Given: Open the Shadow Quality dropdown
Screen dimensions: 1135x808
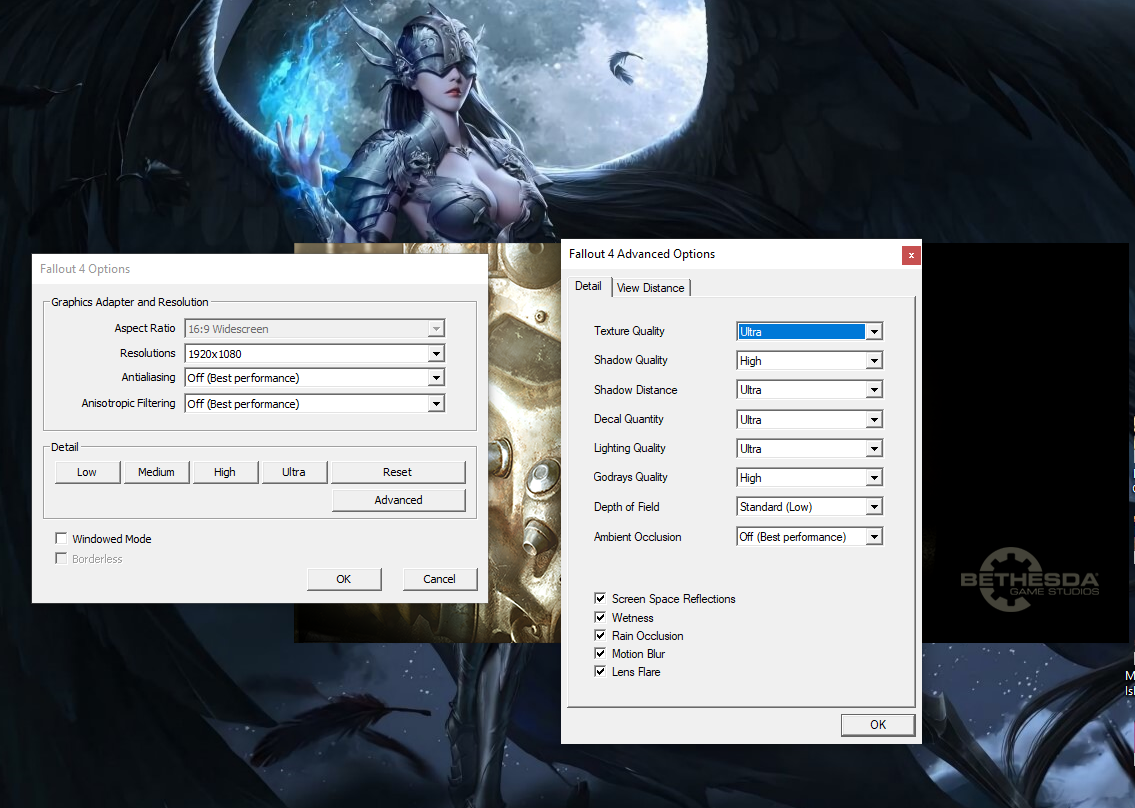Looking at the screenshot, I should (809, 361).
